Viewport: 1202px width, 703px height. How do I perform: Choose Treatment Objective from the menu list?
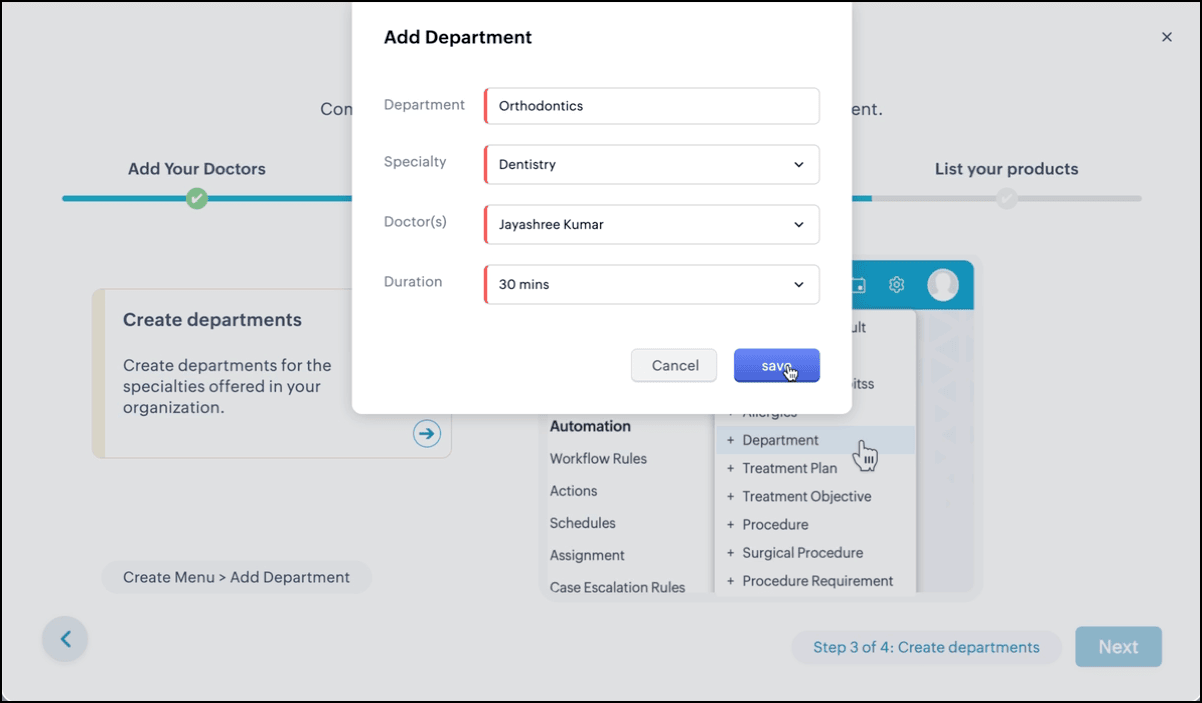point(806,497)
